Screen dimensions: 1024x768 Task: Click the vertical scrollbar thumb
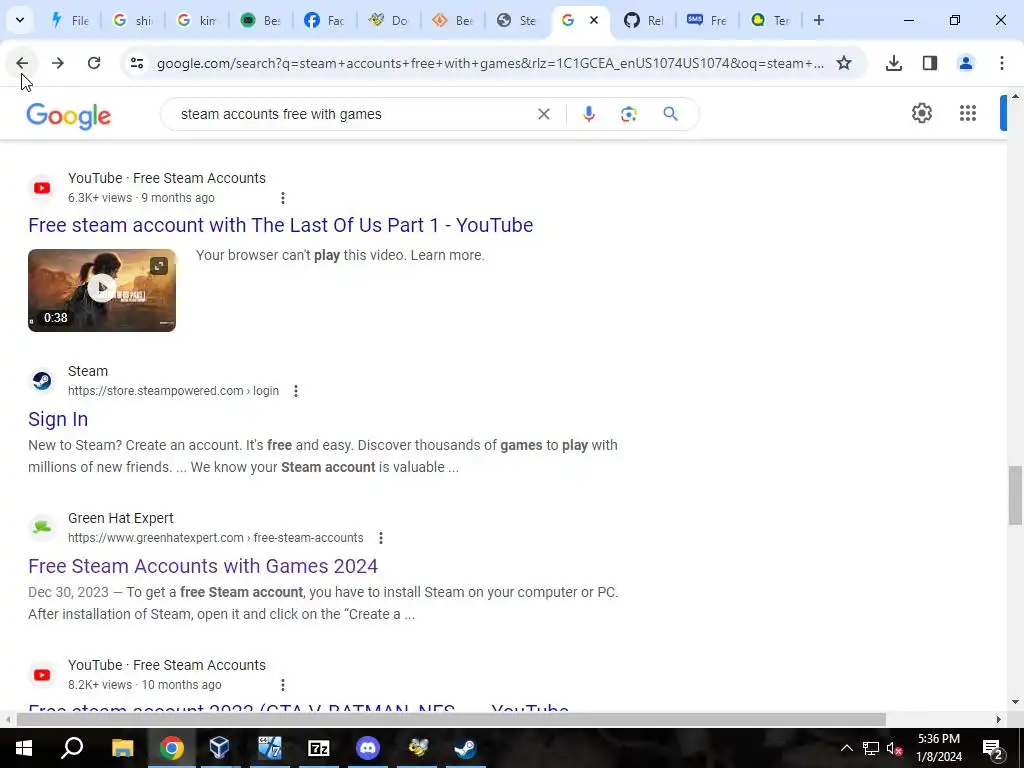coord(1015,495)
